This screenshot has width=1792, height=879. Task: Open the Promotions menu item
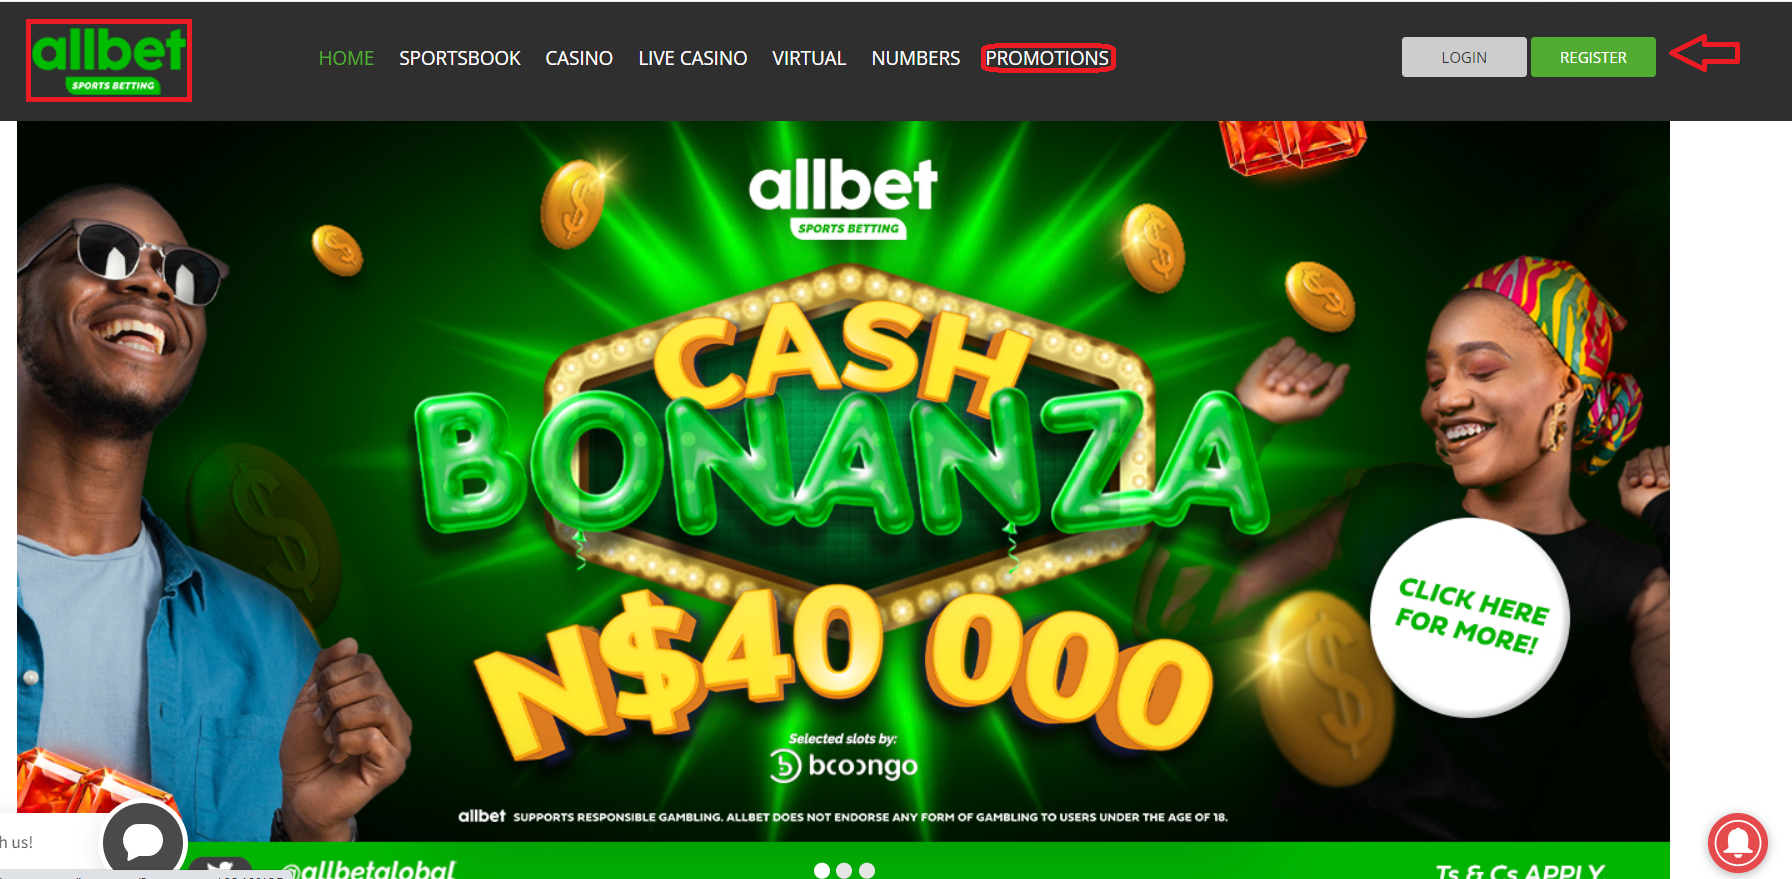click(1047, 58)
